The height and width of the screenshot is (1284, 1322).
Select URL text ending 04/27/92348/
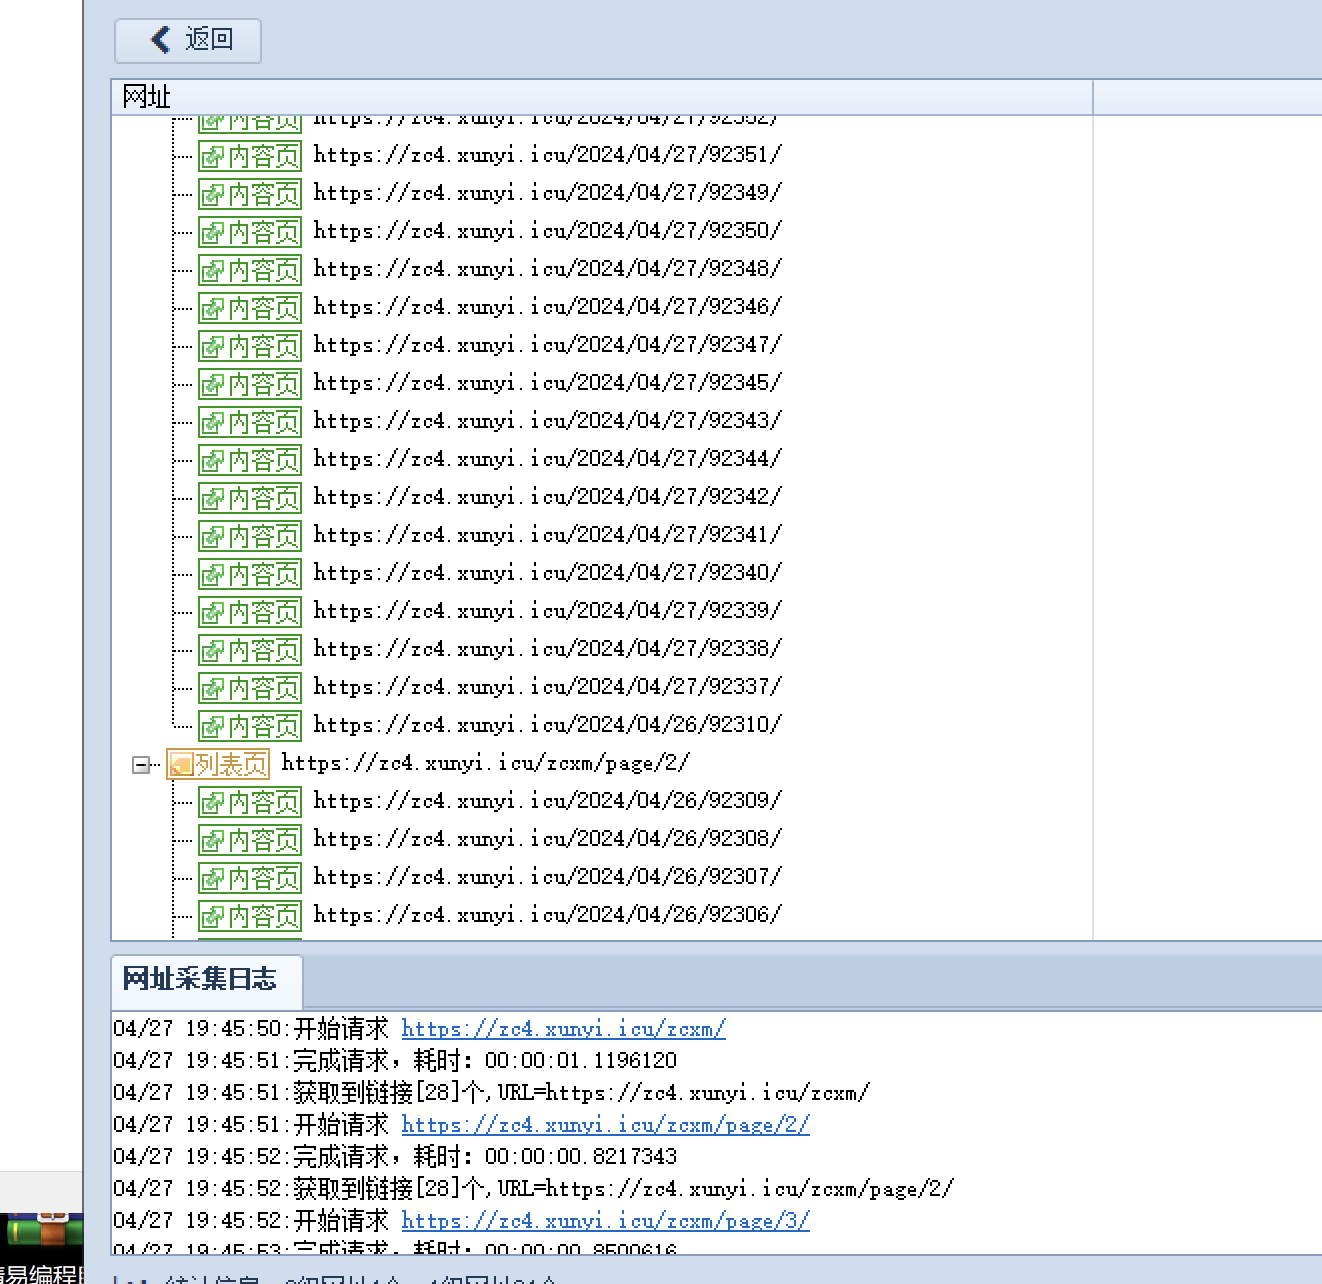pos(547,269)
